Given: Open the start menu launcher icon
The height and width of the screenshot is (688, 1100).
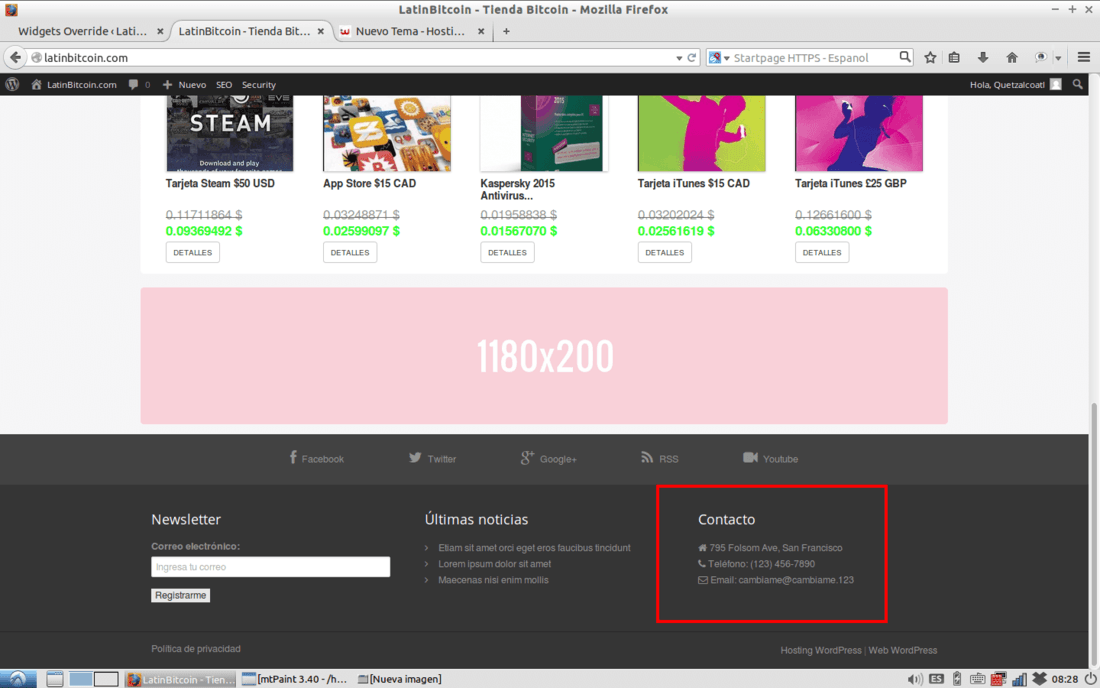Looking at the screenshot, I should click(x=18, y=679).
